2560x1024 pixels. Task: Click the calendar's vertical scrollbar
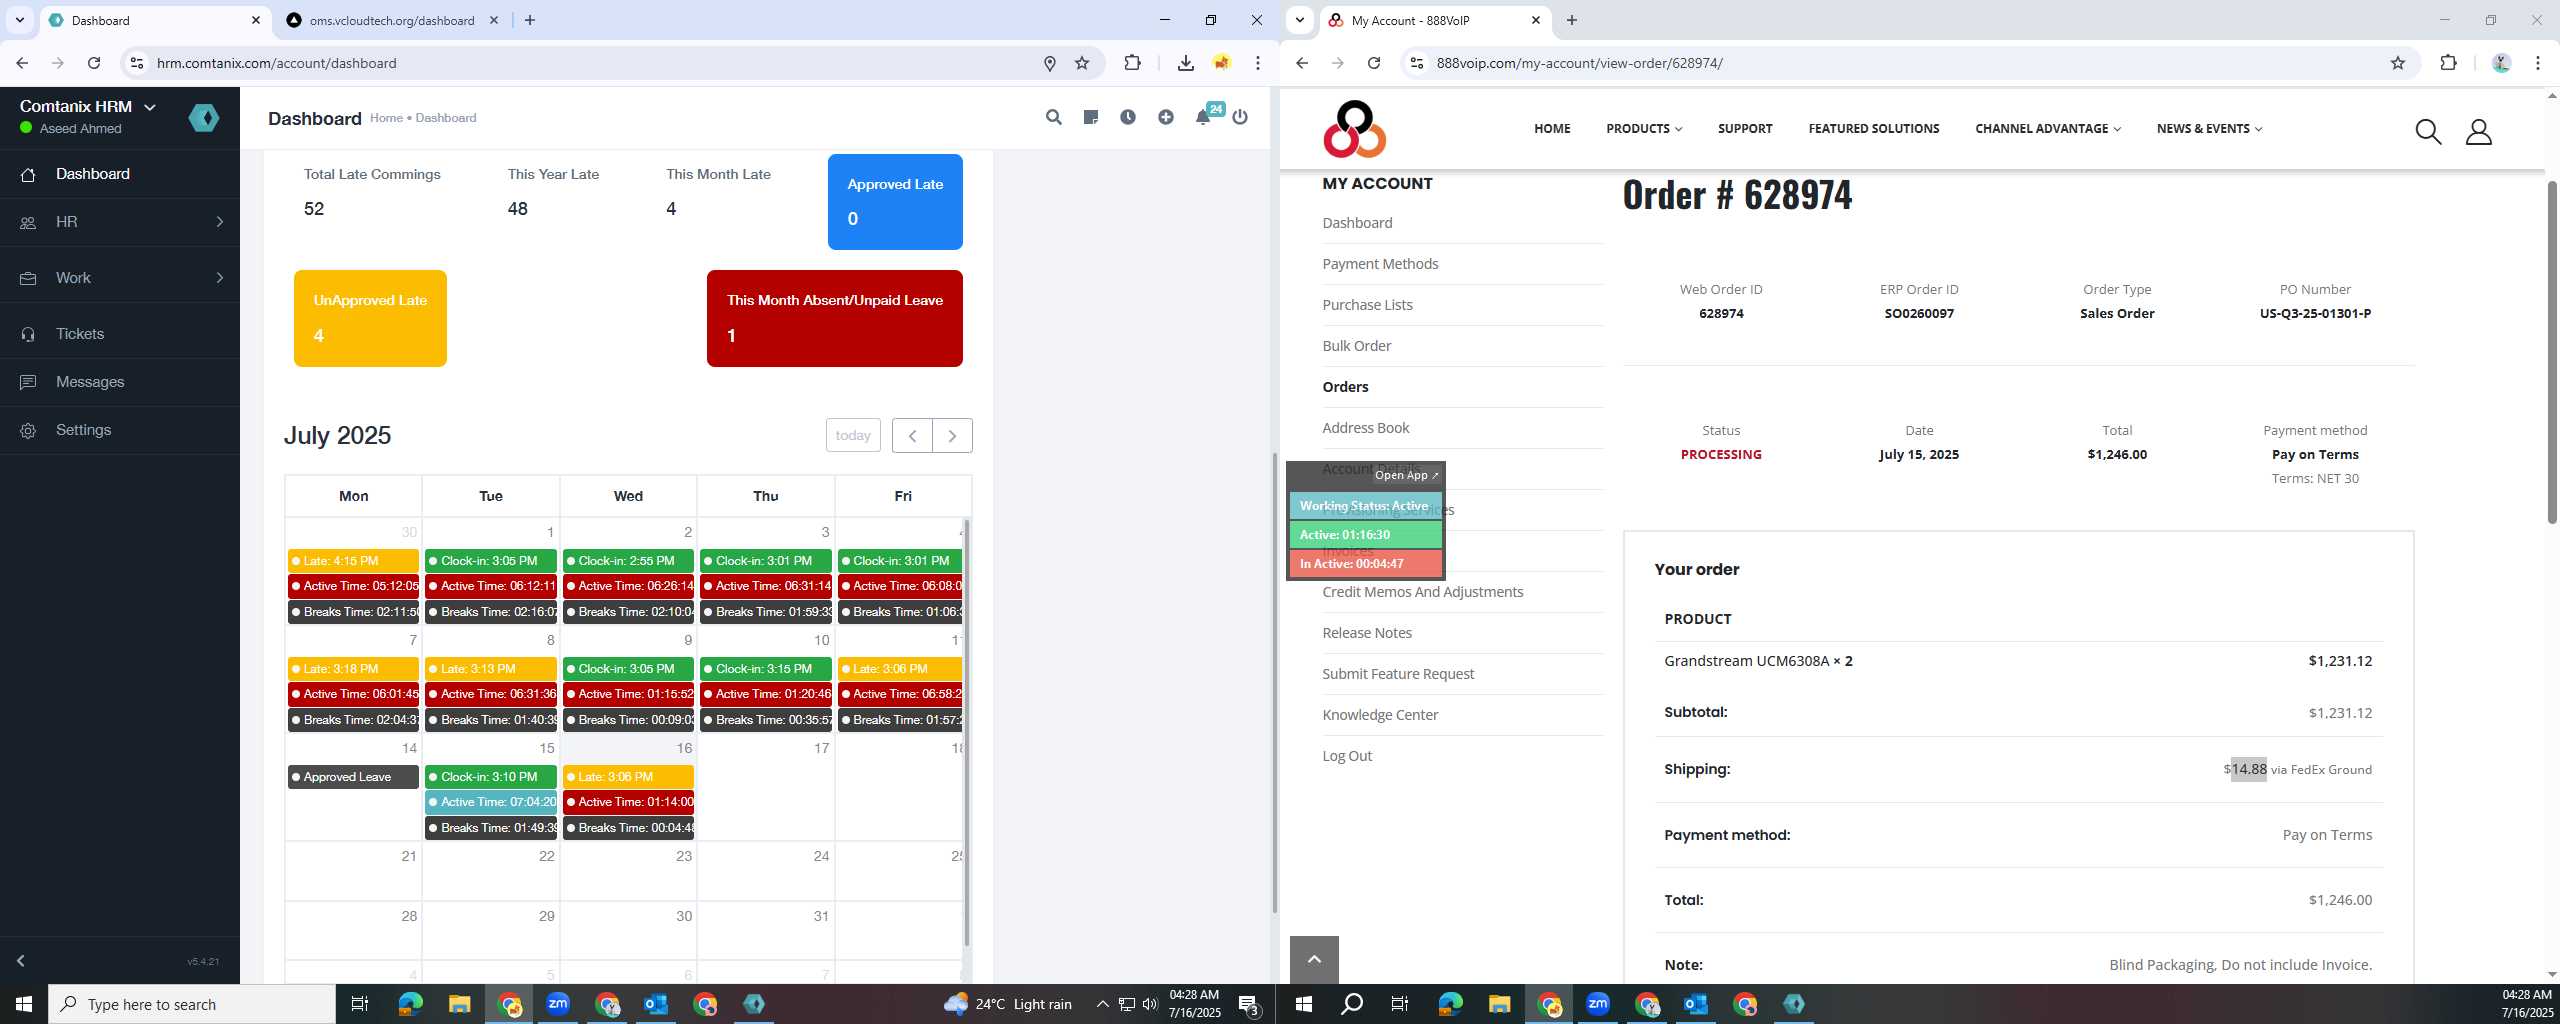(967, 733)
